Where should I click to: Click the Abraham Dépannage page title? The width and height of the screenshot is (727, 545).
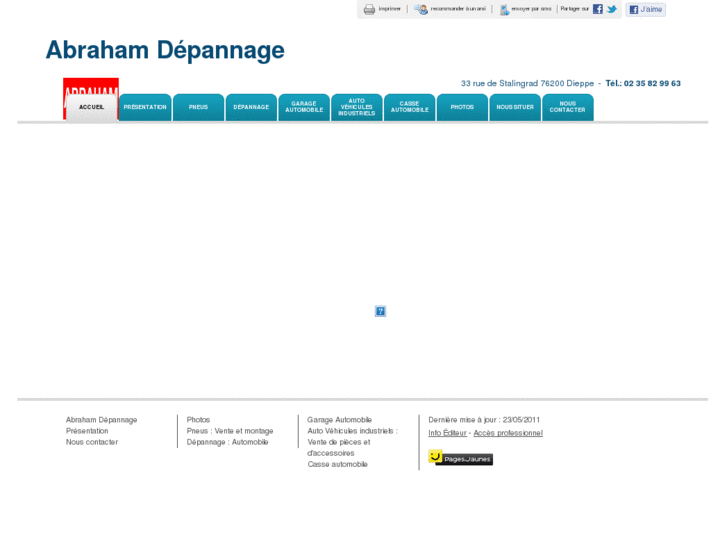[165, 50]
